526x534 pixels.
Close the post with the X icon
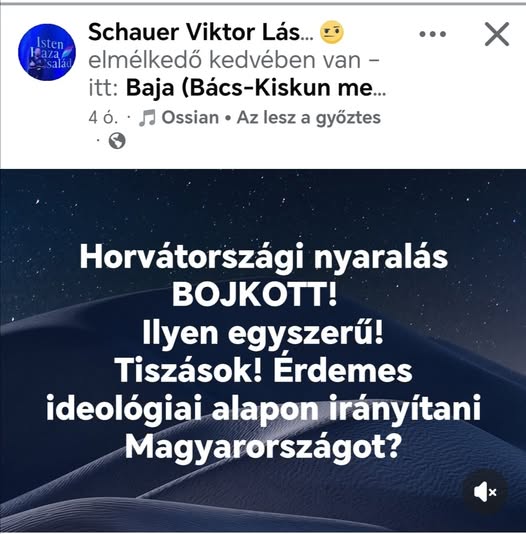coord(497,34)
